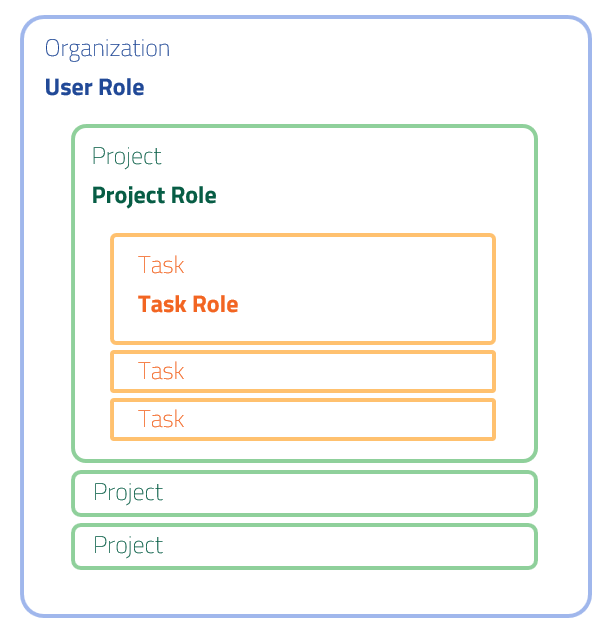This screenshot has width=615, height=638.
Task: Expand the bottom collapsed Task box
Action: point(302,418)
